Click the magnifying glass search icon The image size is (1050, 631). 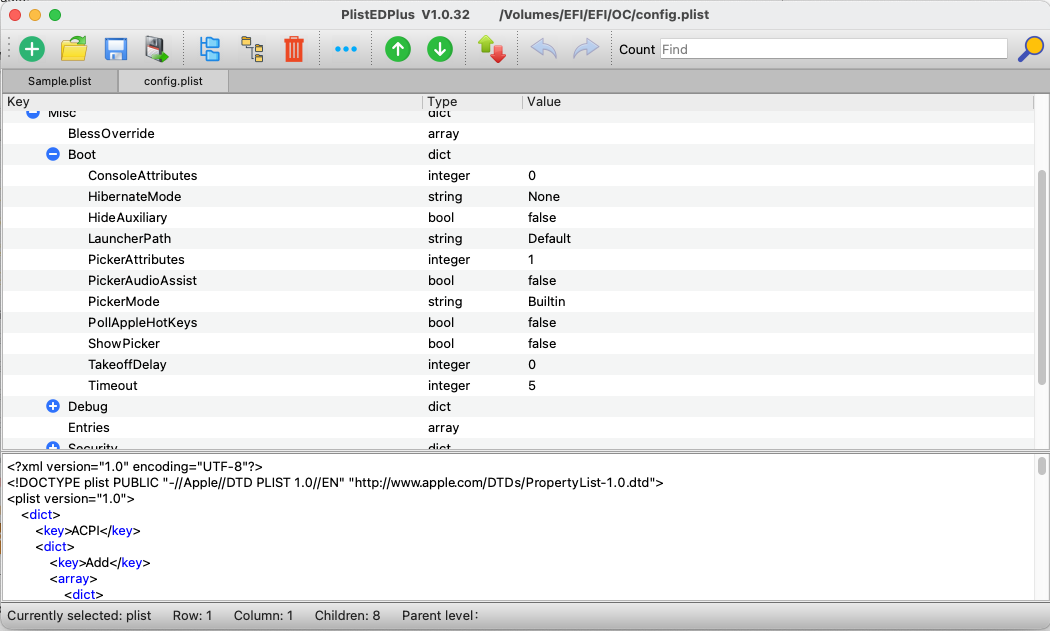click(x=1030, y=49)
